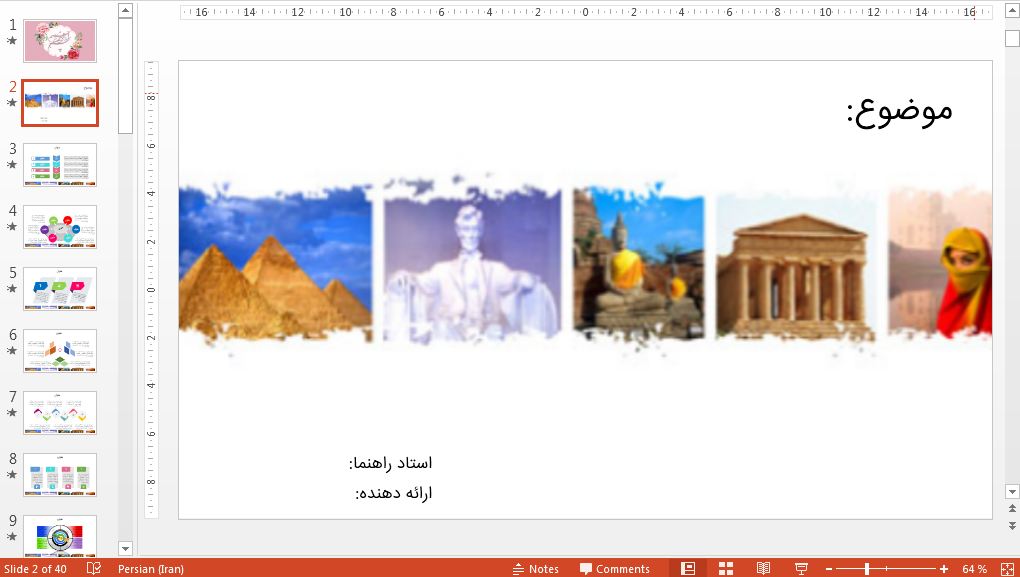The width and height of the screenshot is (1020, 577).
Task: Switch to Slide Sorter view
Action: [x=725, y=567]
